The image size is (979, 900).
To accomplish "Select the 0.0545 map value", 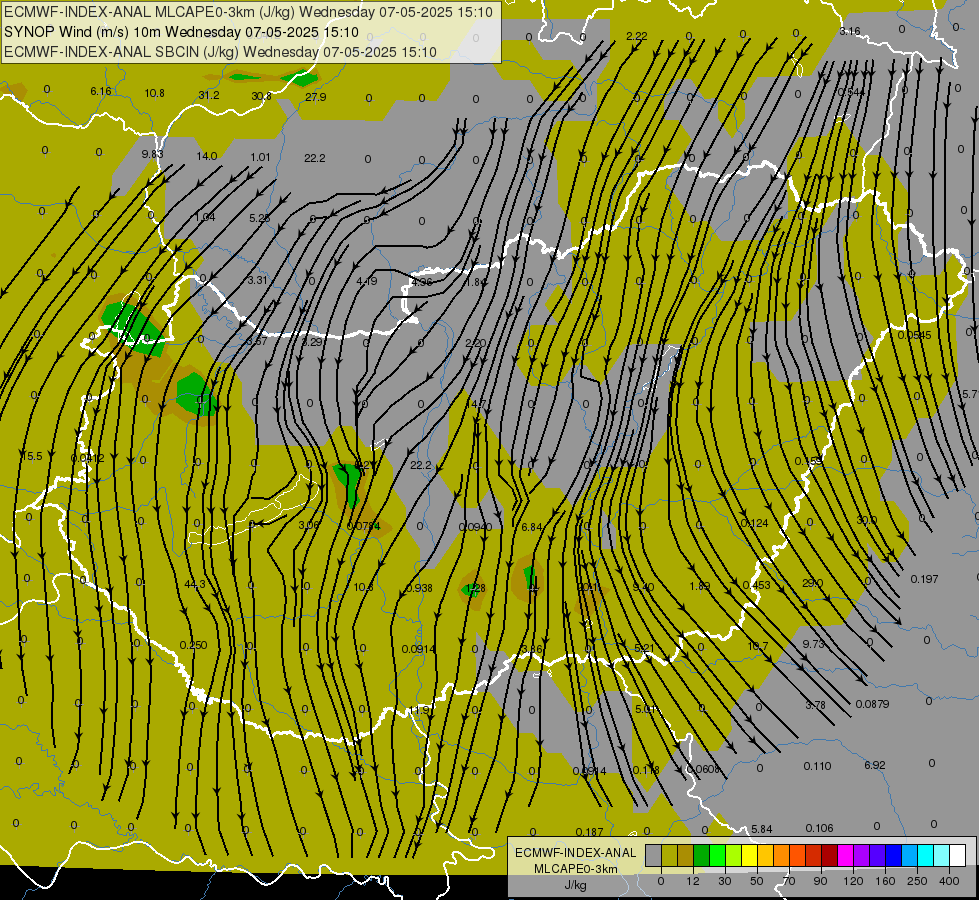I will pos(914,335).
